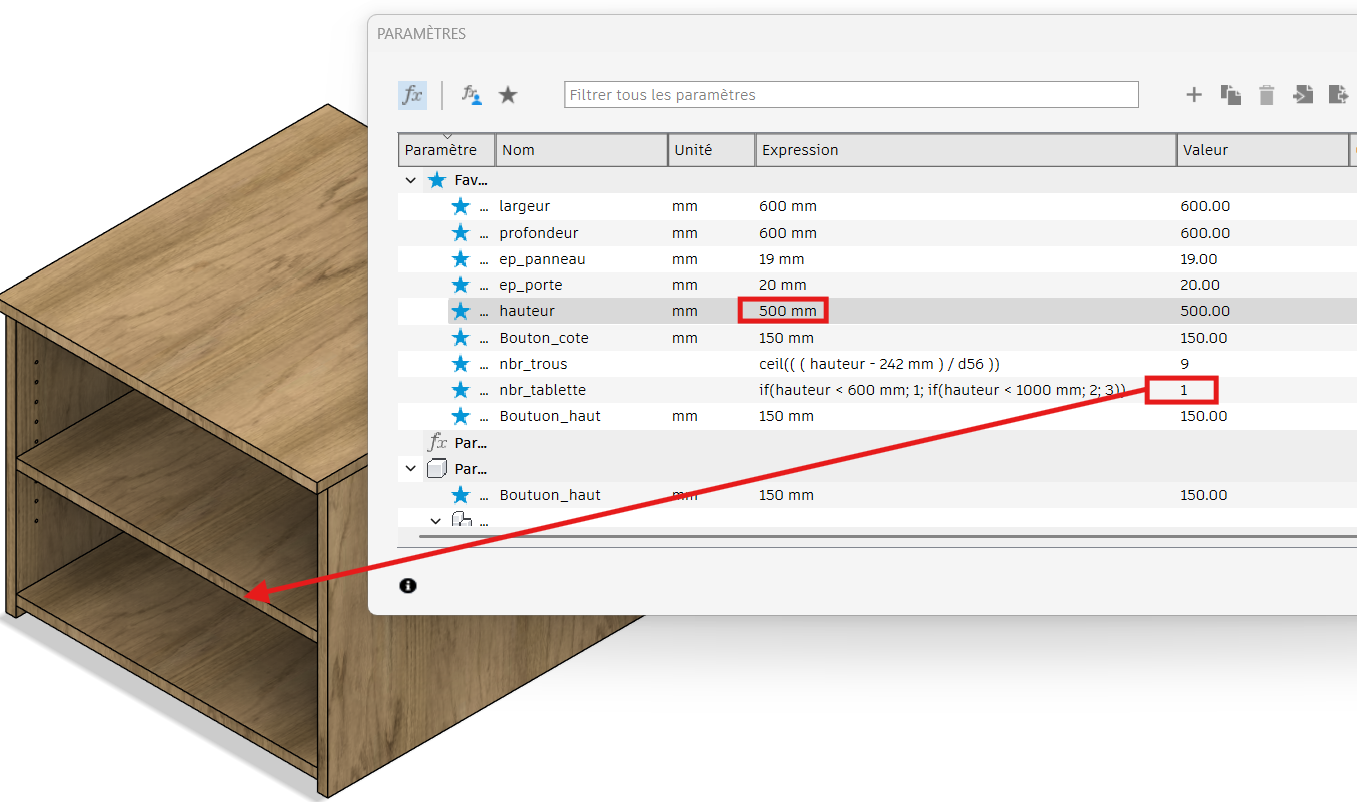This screenshot has height=802, width=1357.
Task: Click the user parameters fx icon
Action: coord(471,95)
